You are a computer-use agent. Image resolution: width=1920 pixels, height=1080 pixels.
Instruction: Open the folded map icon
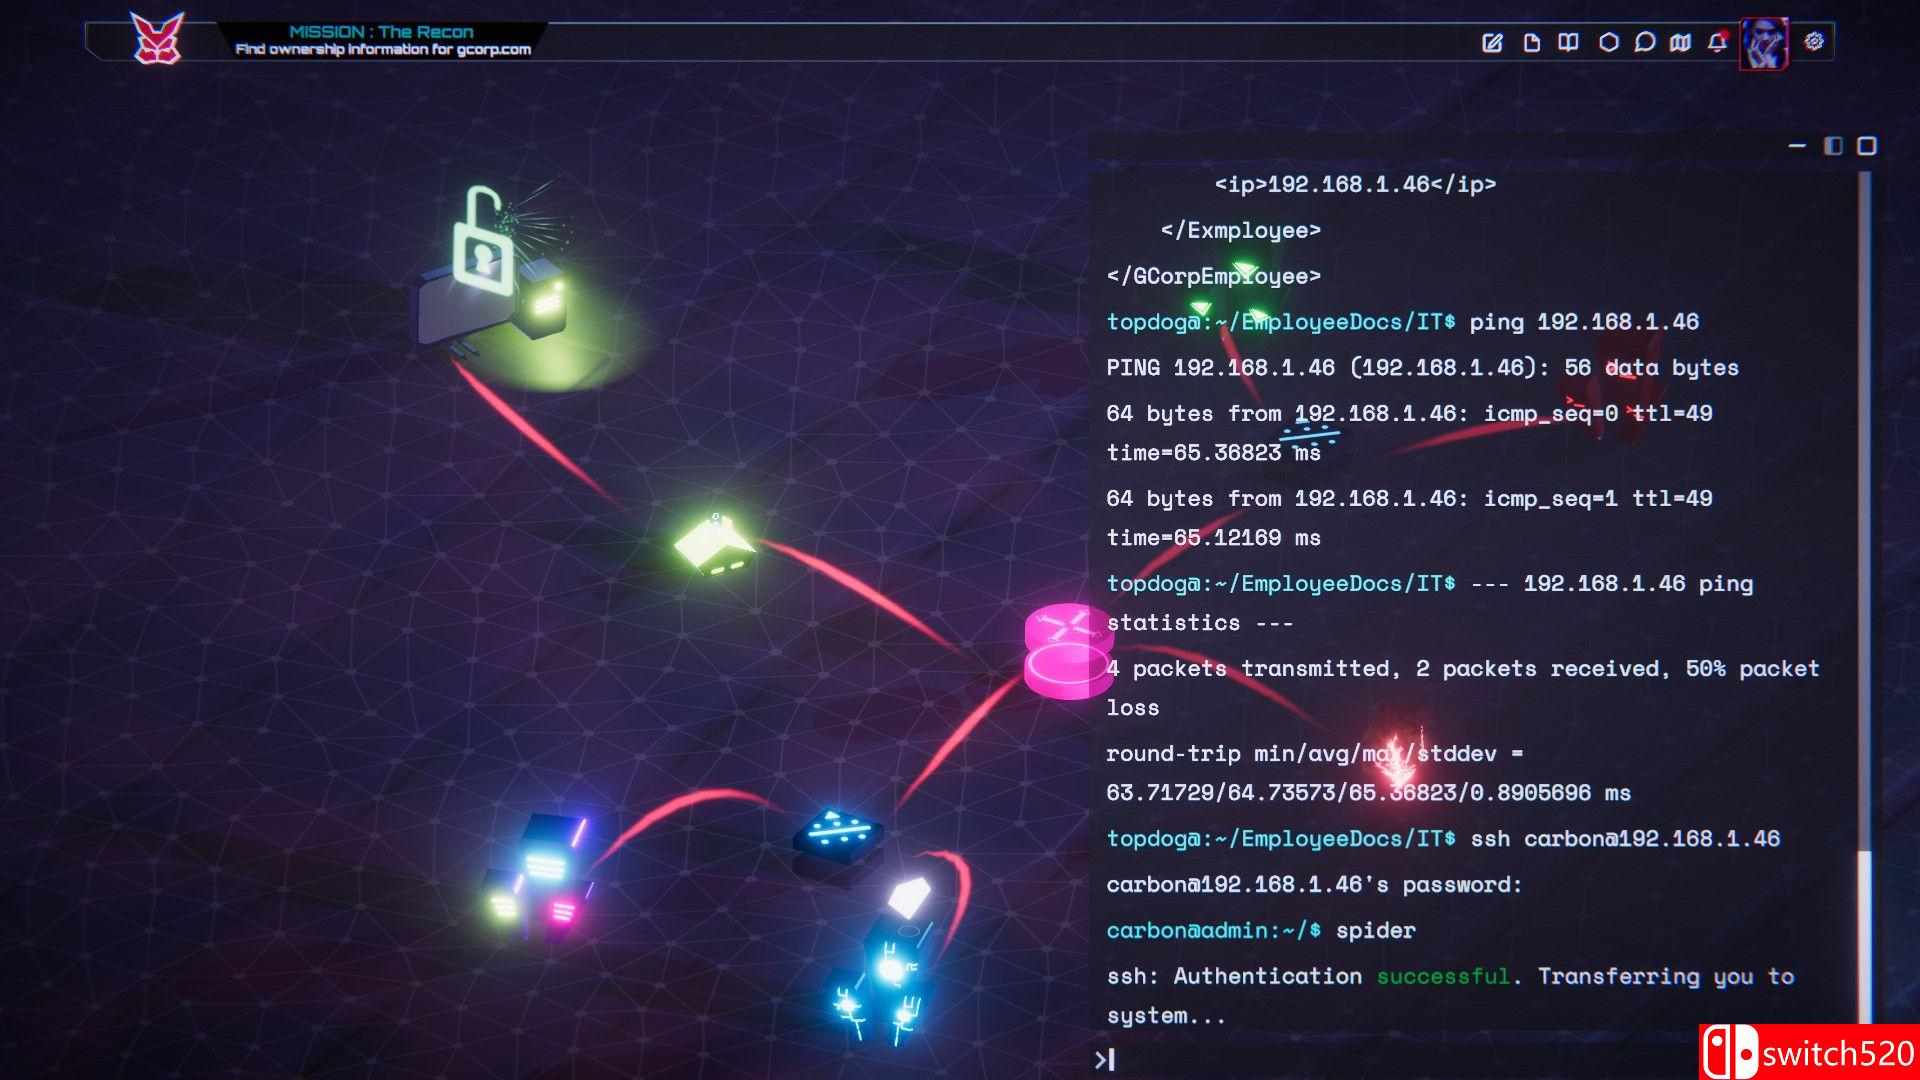[1681, 42]
